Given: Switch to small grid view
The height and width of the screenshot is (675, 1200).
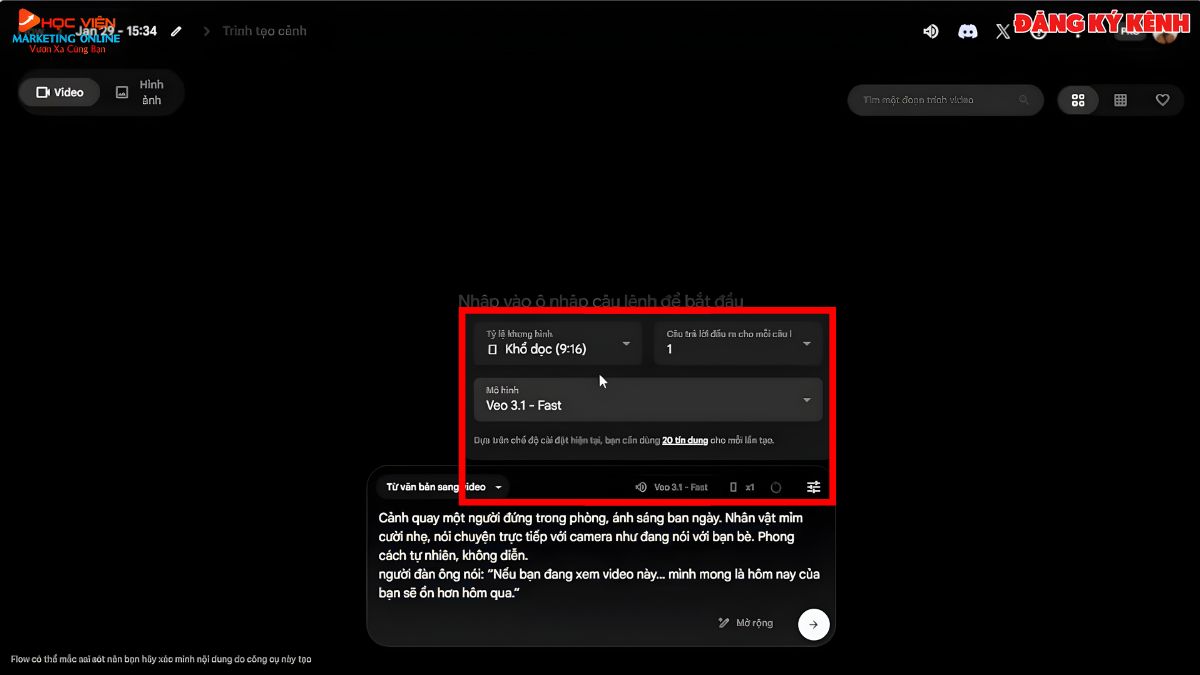Looking at the screenshot, I should 1120,100.
